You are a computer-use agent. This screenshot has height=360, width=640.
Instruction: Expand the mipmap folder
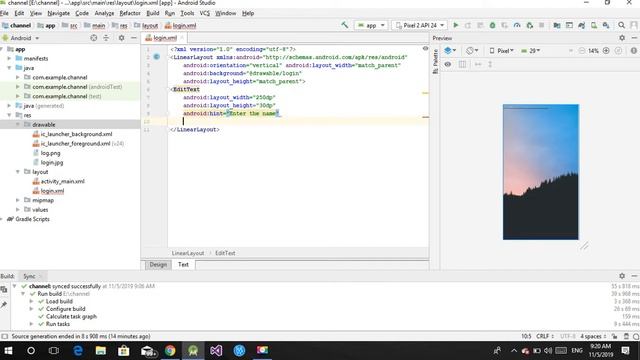(x=18, y=200)
